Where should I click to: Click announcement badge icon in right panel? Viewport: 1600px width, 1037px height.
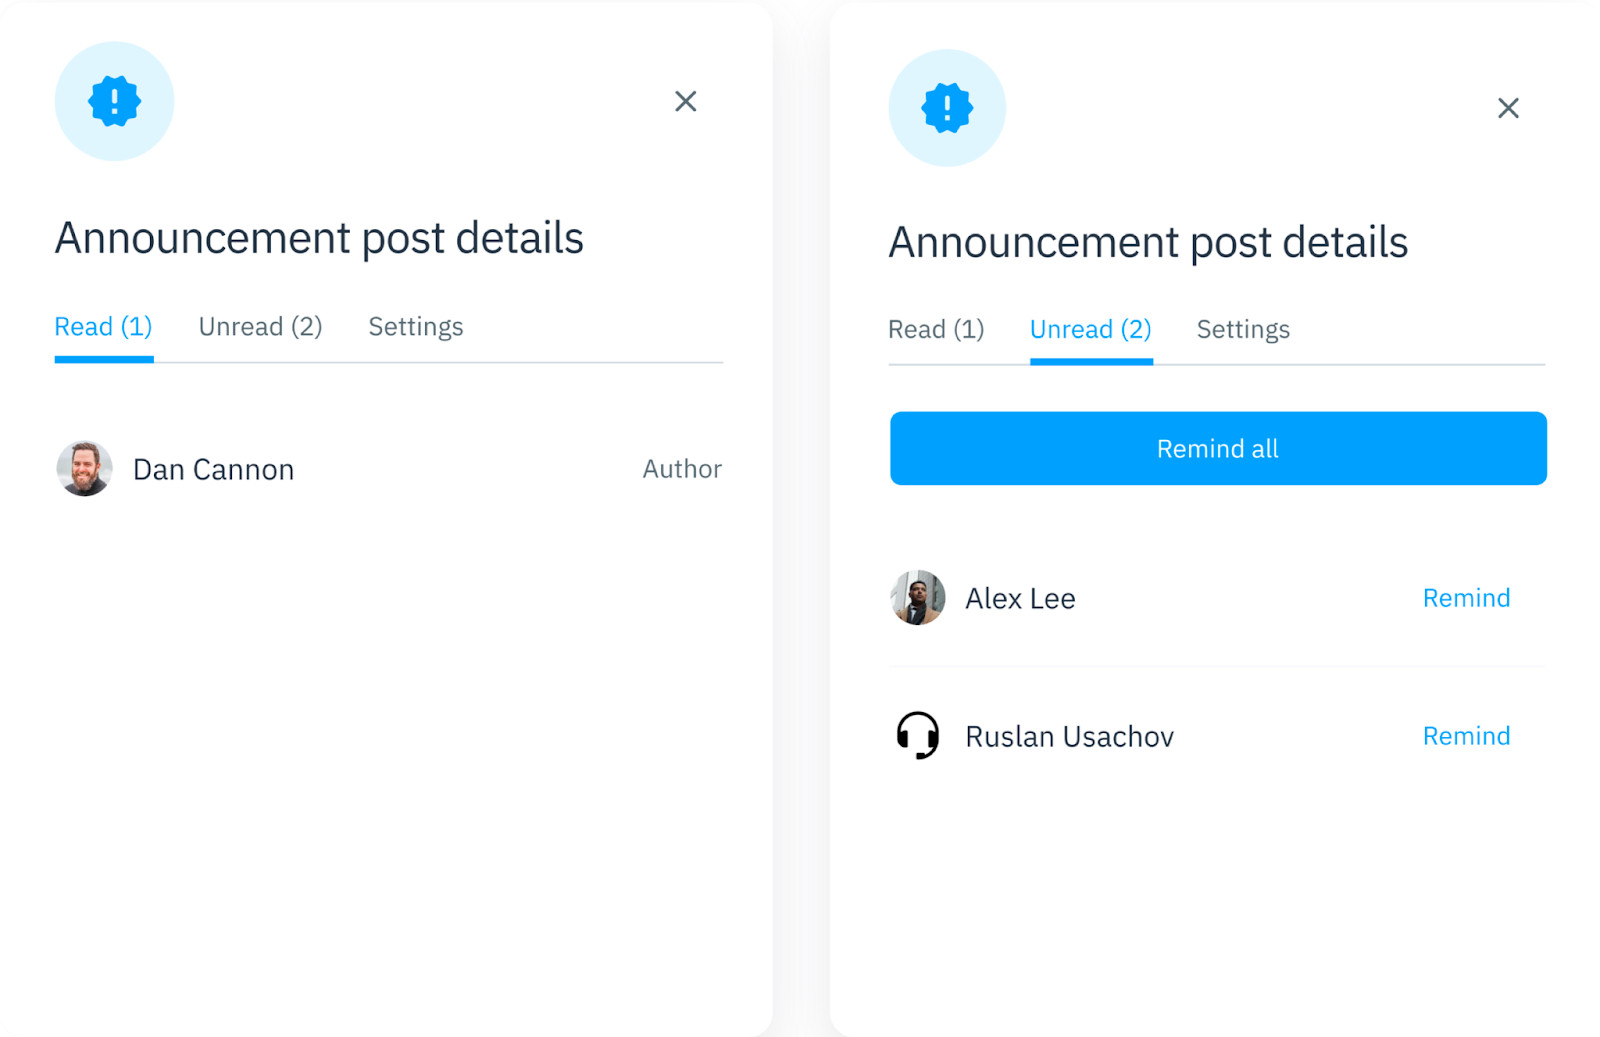point(947,108)
